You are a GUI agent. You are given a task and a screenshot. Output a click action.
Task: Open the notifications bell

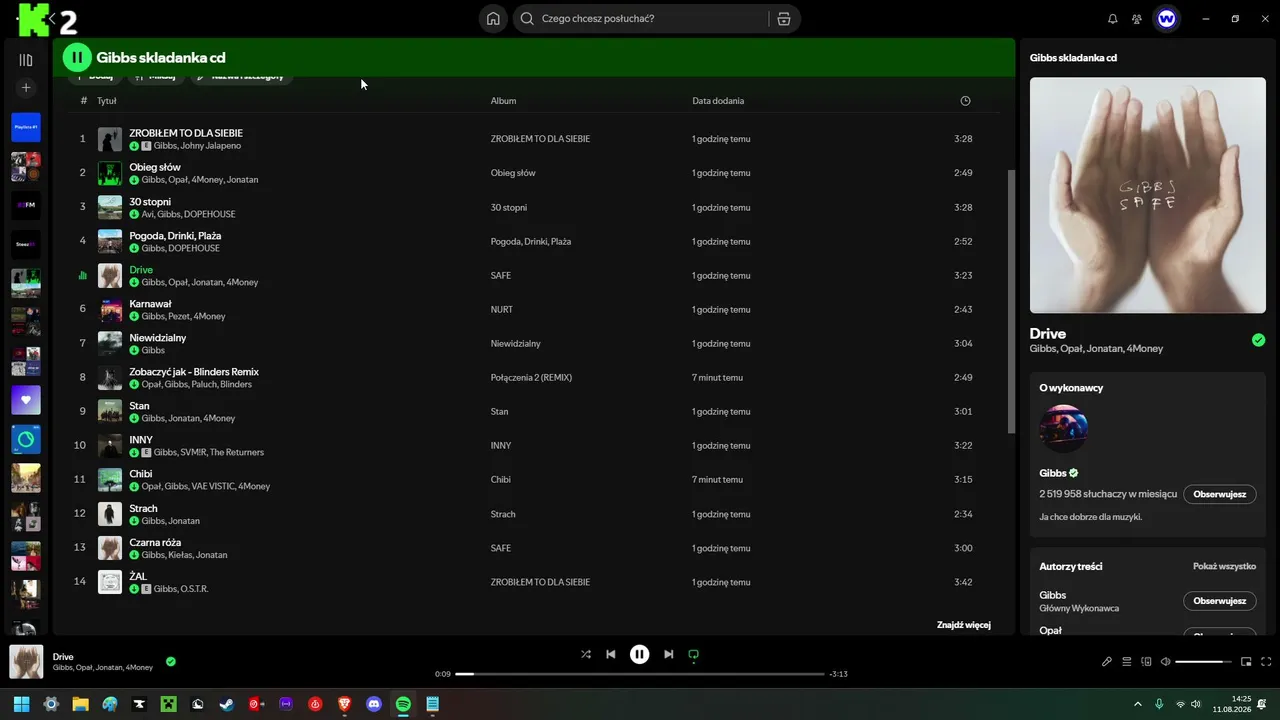(1113, 19)
